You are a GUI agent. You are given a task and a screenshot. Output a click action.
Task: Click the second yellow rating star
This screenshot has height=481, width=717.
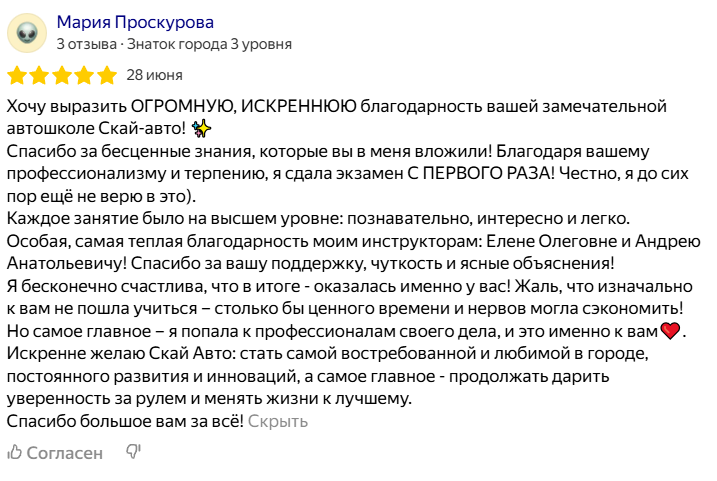[39, 75]
